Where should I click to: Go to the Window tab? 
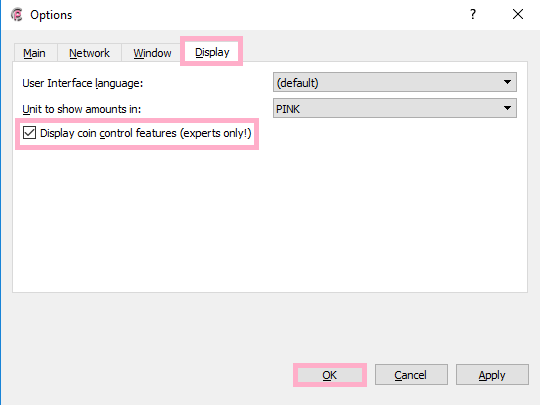coord(152,53)
